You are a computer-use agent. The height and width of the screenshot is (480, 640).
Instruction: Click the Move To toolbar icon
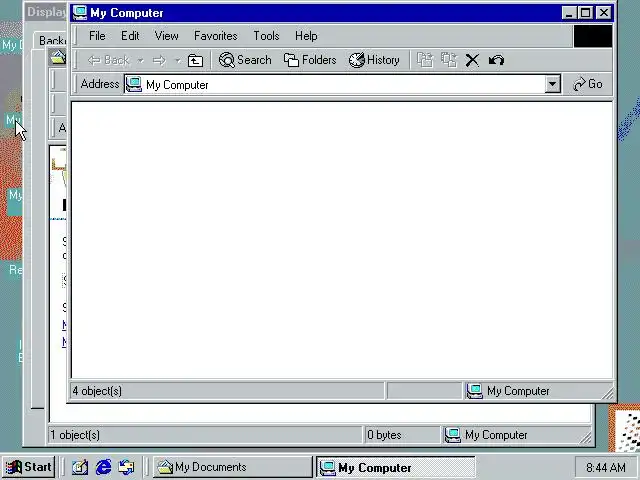coord(425,60)
